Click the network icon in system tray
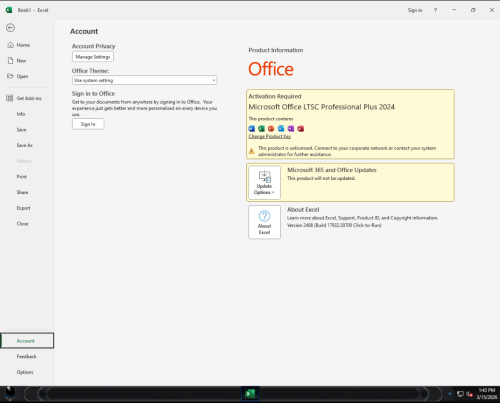500x403 pixels. click(x=460, y=394)
